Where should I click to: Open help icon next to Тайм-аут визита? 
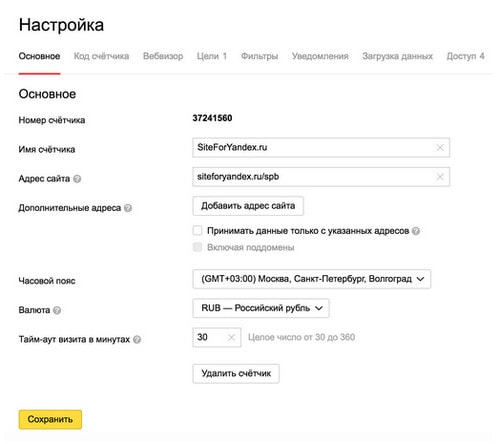137,340
